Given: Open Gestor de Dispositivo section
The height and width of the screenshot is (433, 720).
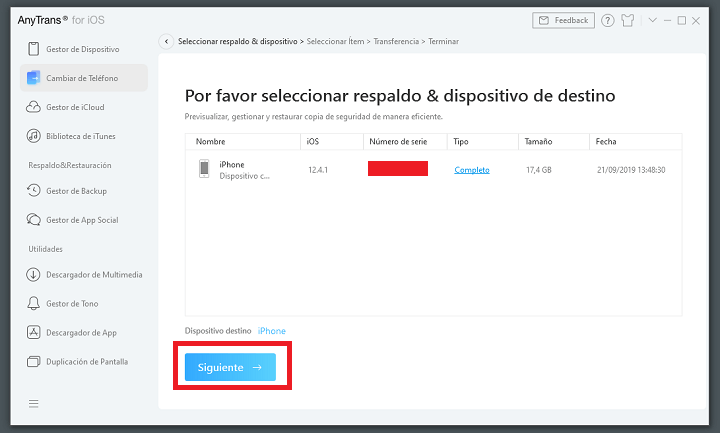Looking at the screenshot, I should pyautogui.click(x=84, y=49).
